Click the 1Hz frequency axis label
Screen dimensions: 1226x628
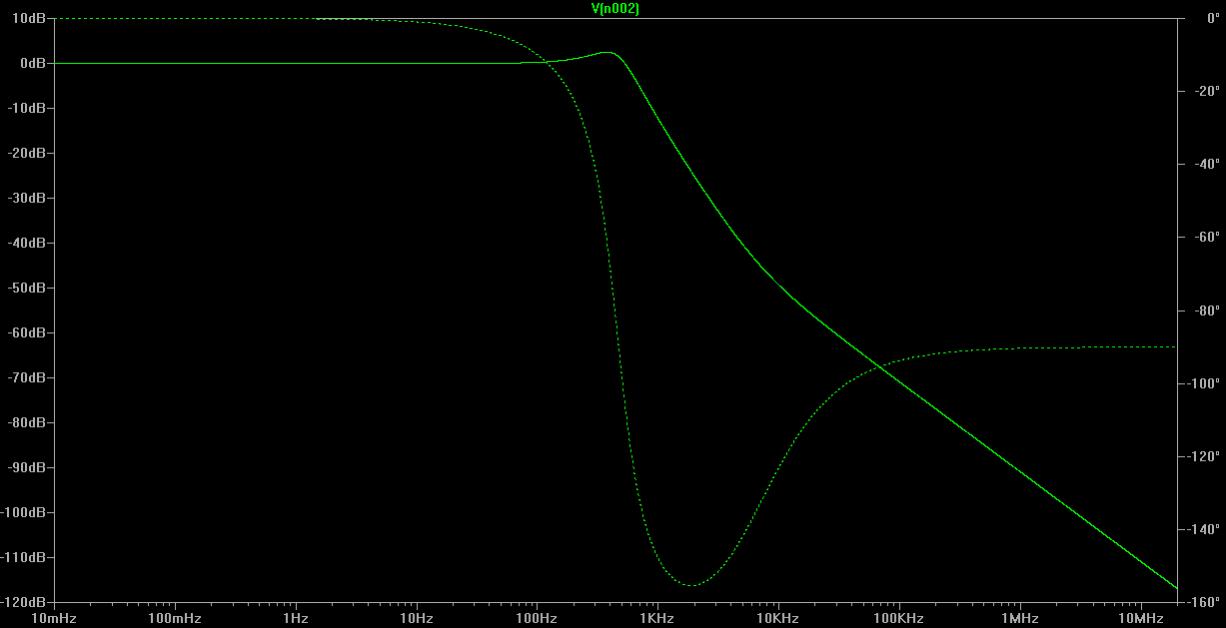coord(295,619)
